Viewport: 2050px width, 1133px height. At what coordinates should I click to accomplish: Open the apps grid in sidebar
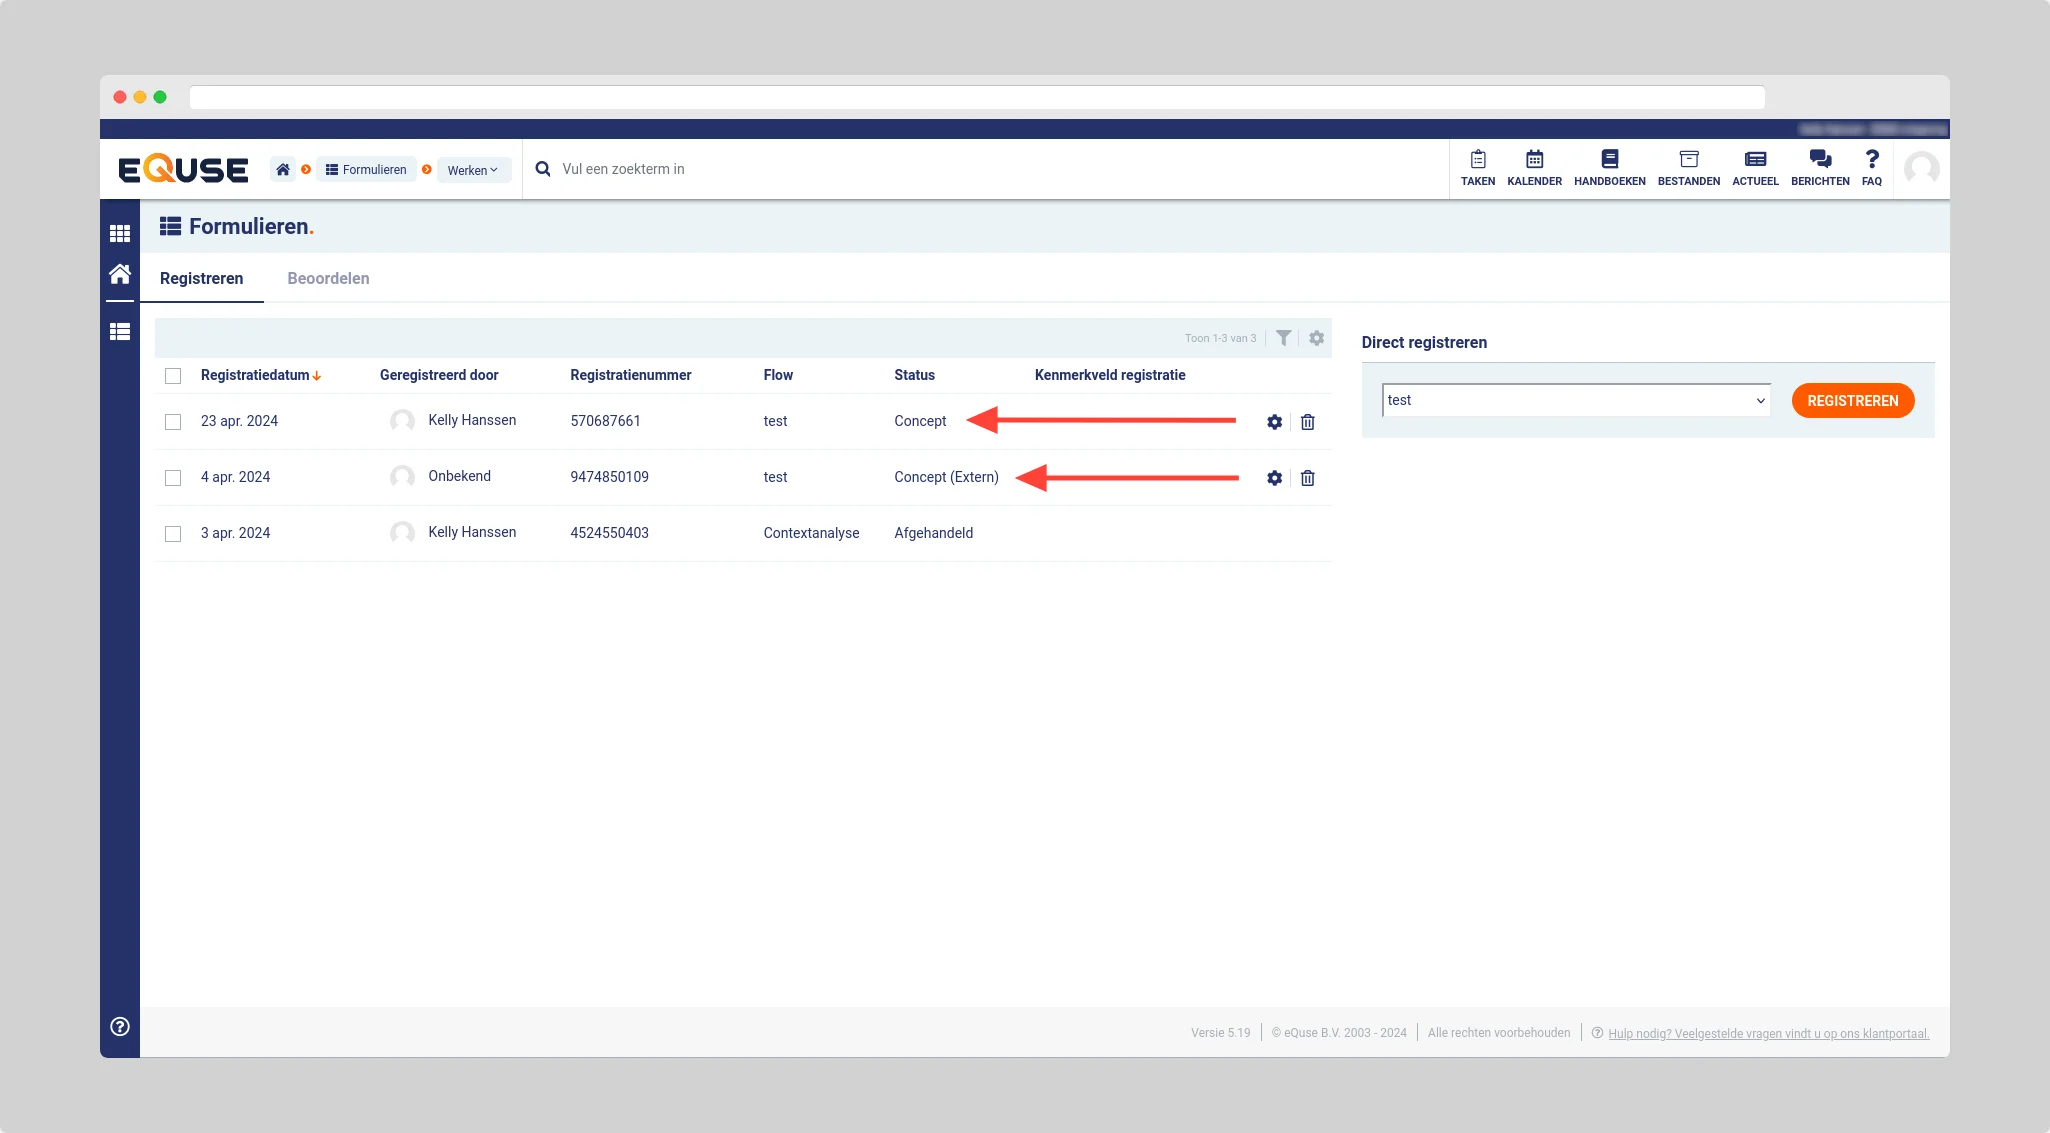(120, 234)
